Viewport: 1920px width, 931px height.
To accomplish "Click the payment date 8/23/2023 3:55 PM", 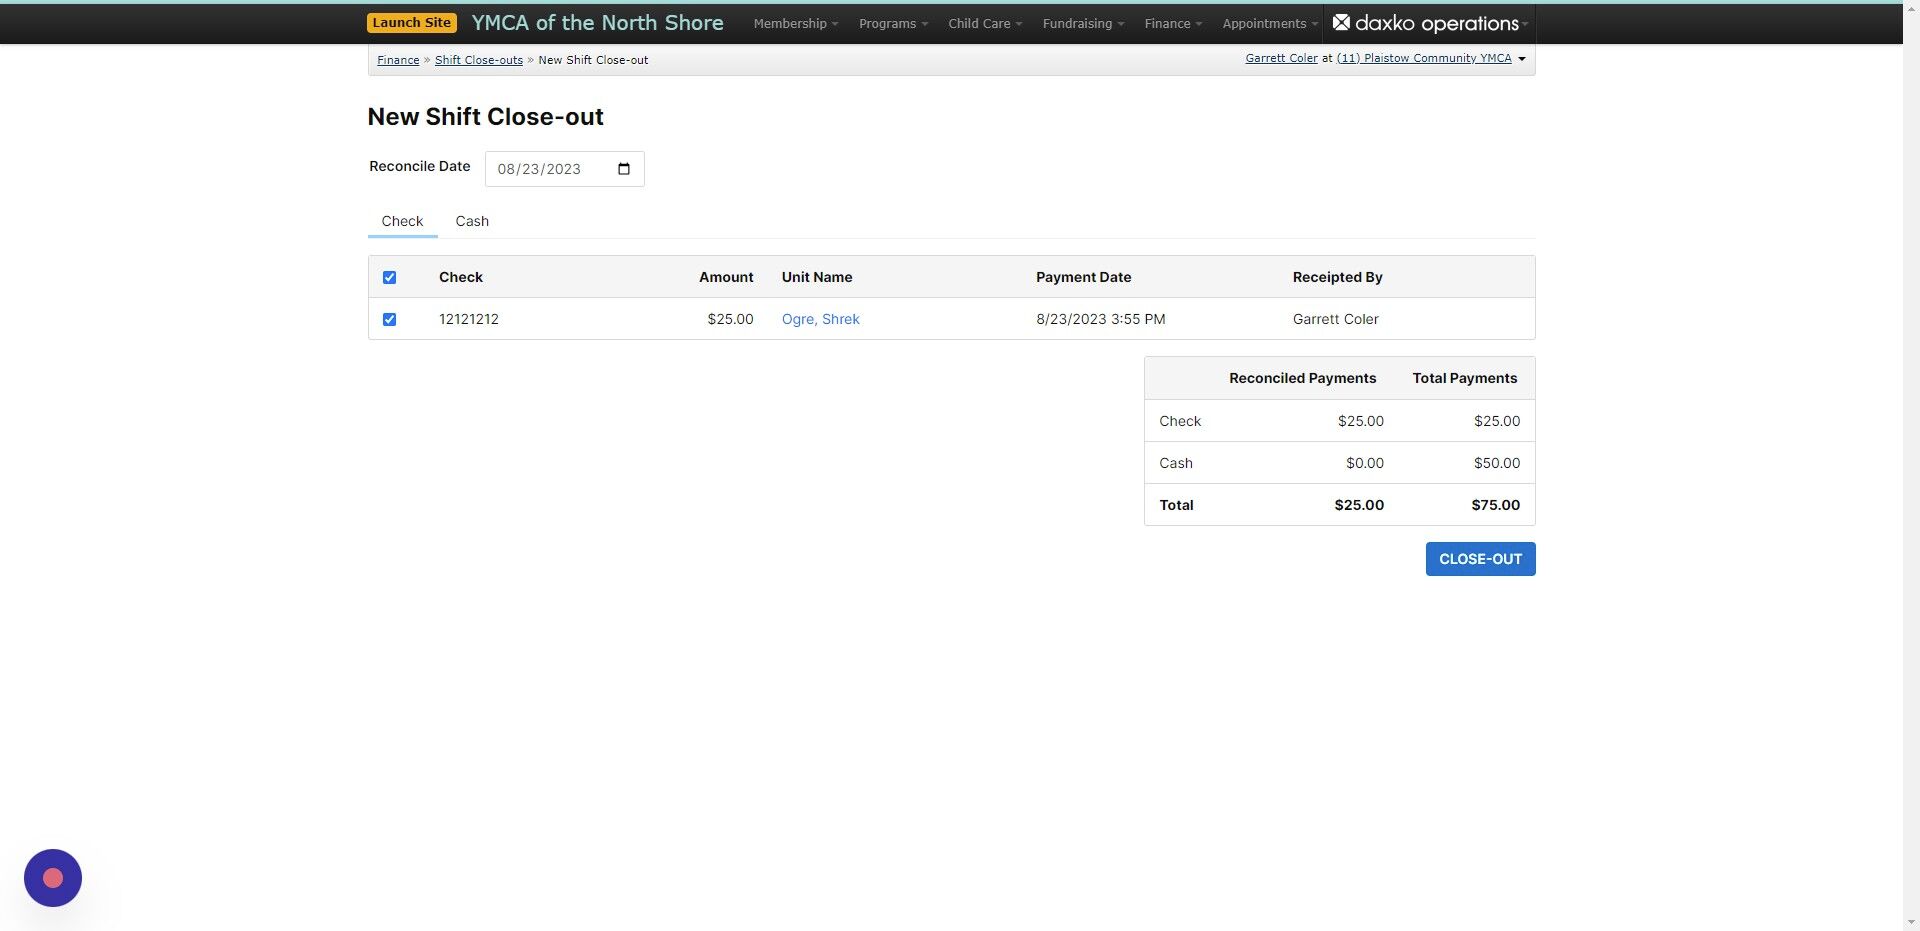I will [1100, 319].
